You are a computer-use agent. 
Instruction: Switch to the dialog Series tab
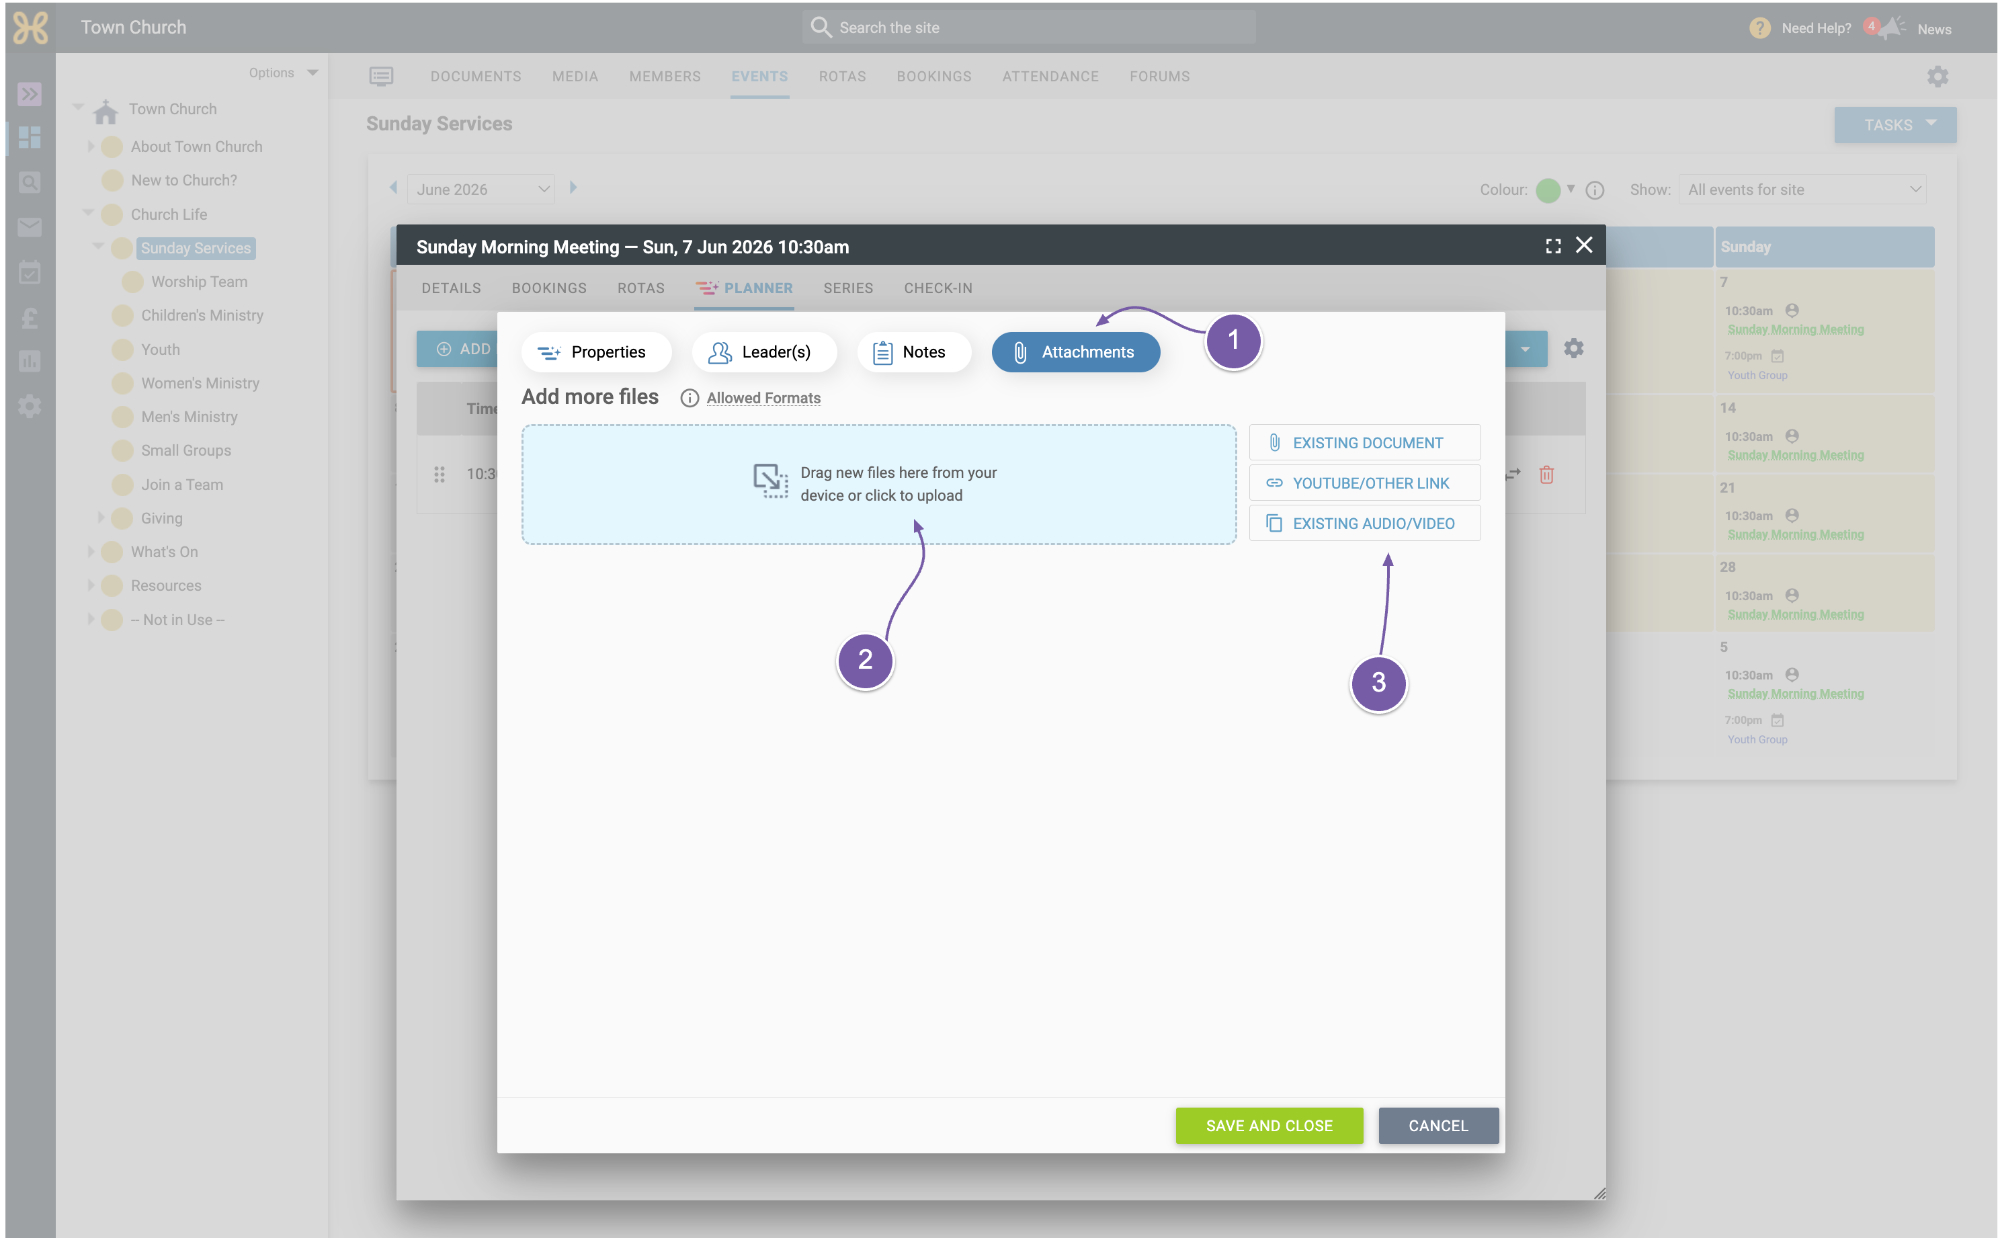pyautogui.click(x=849, y=288)
